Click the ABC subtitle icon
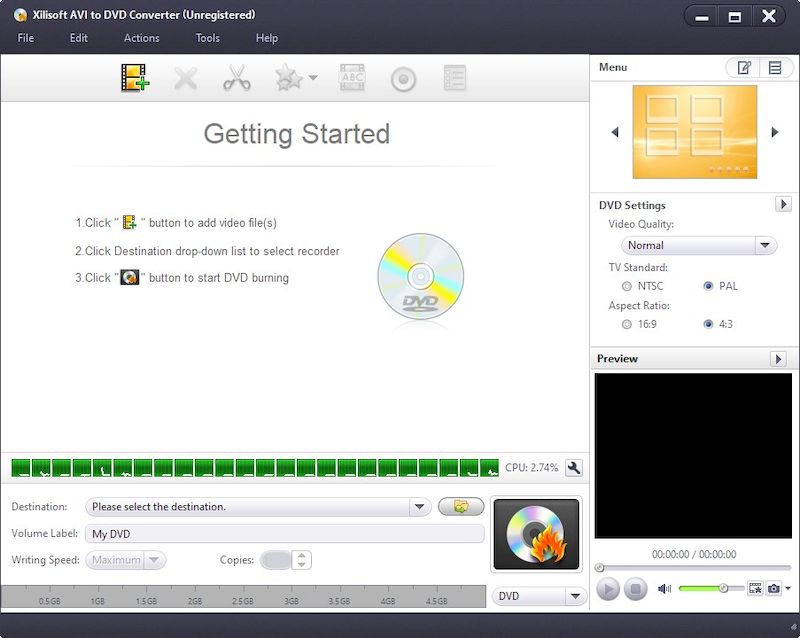Viewport: 800px width, 638px height. tap(352, 79)
